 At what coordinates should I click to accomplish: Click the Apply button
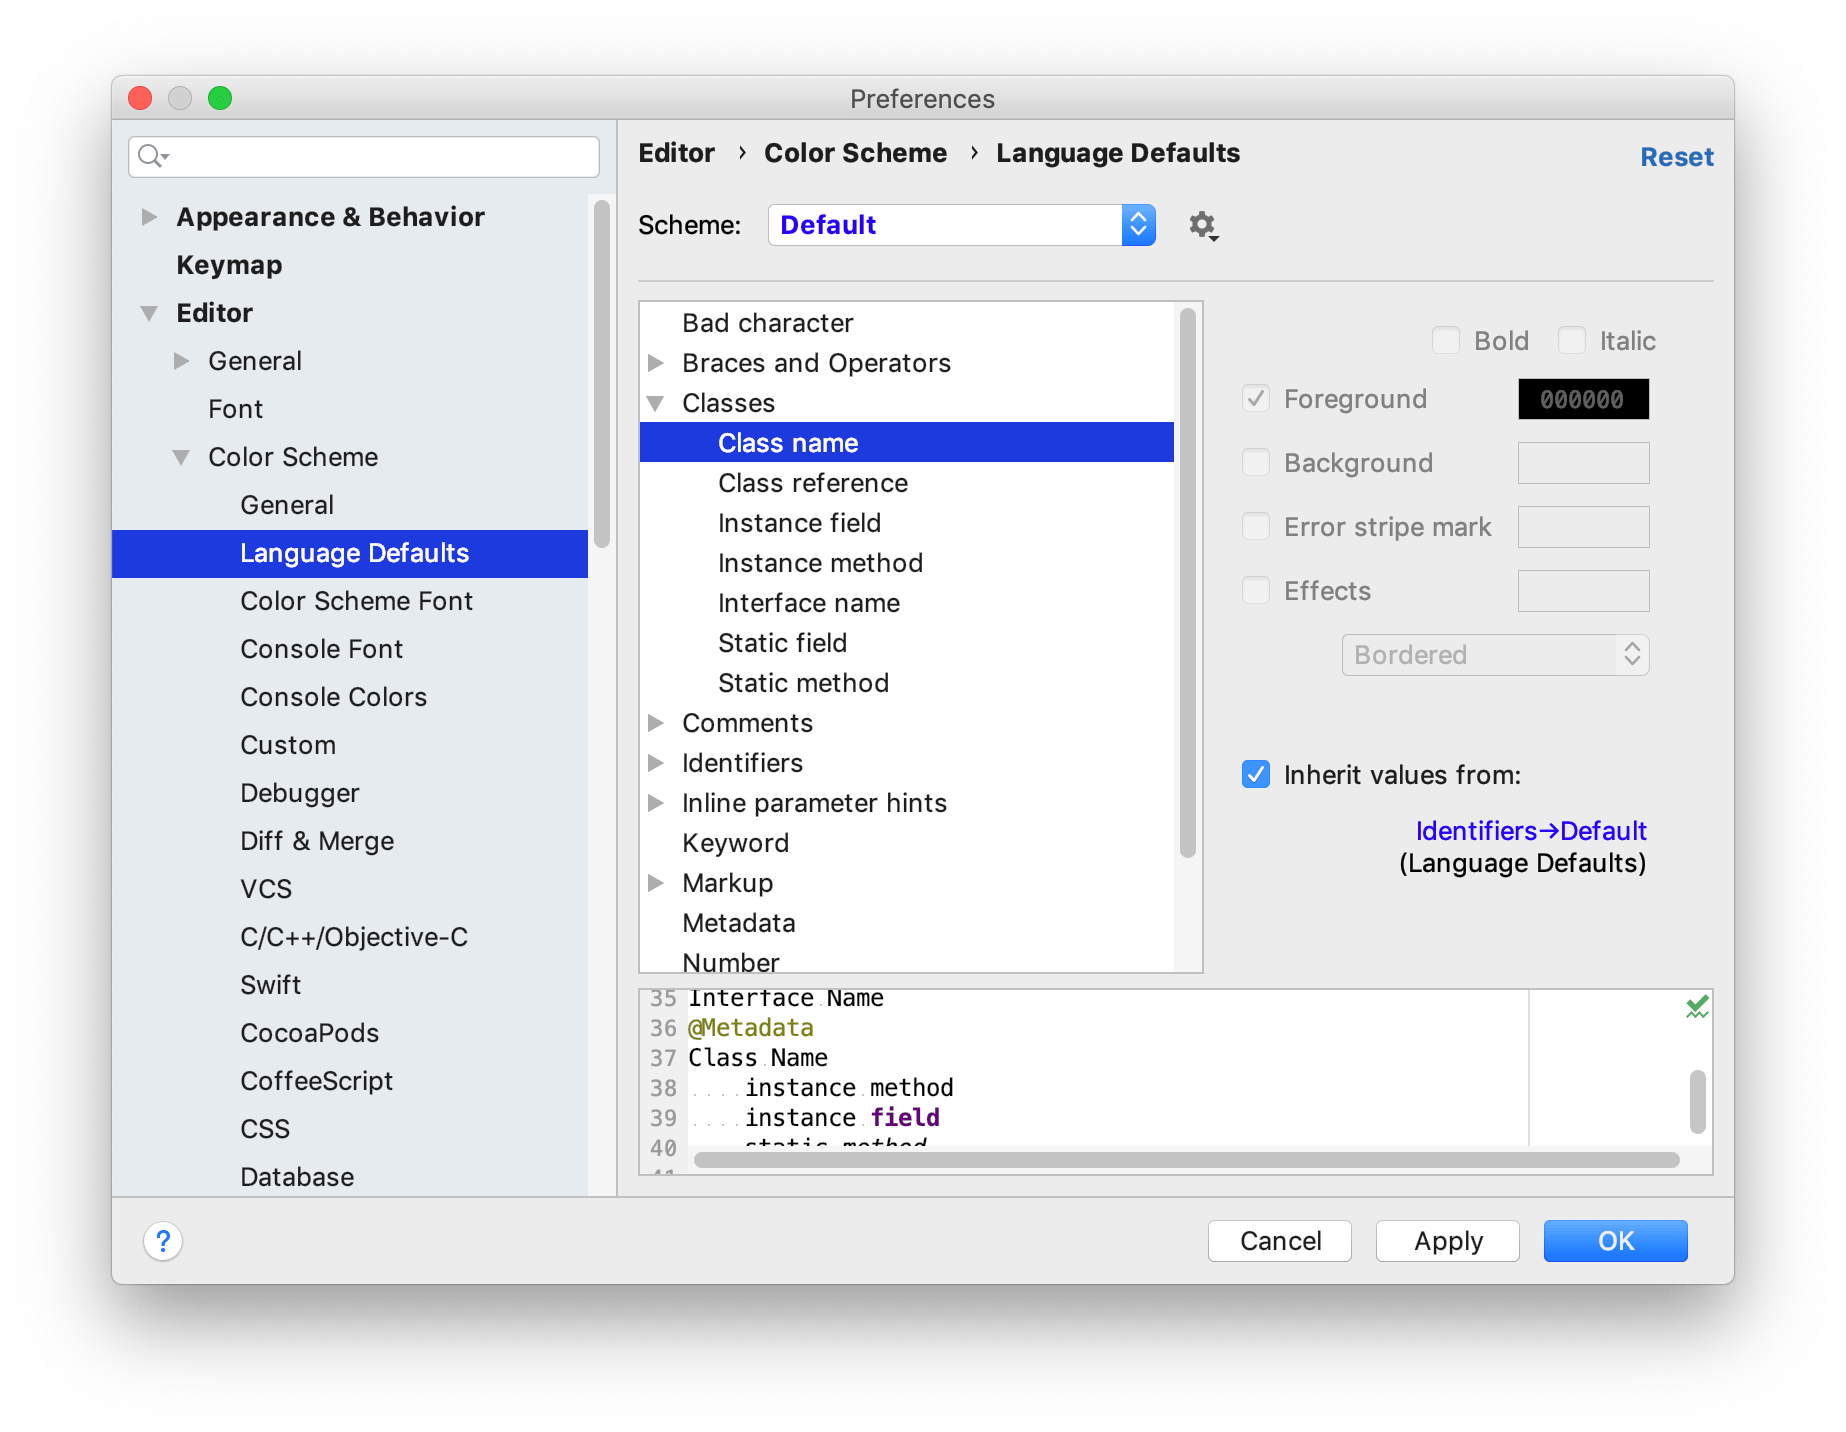(x=1448, y=1241)
